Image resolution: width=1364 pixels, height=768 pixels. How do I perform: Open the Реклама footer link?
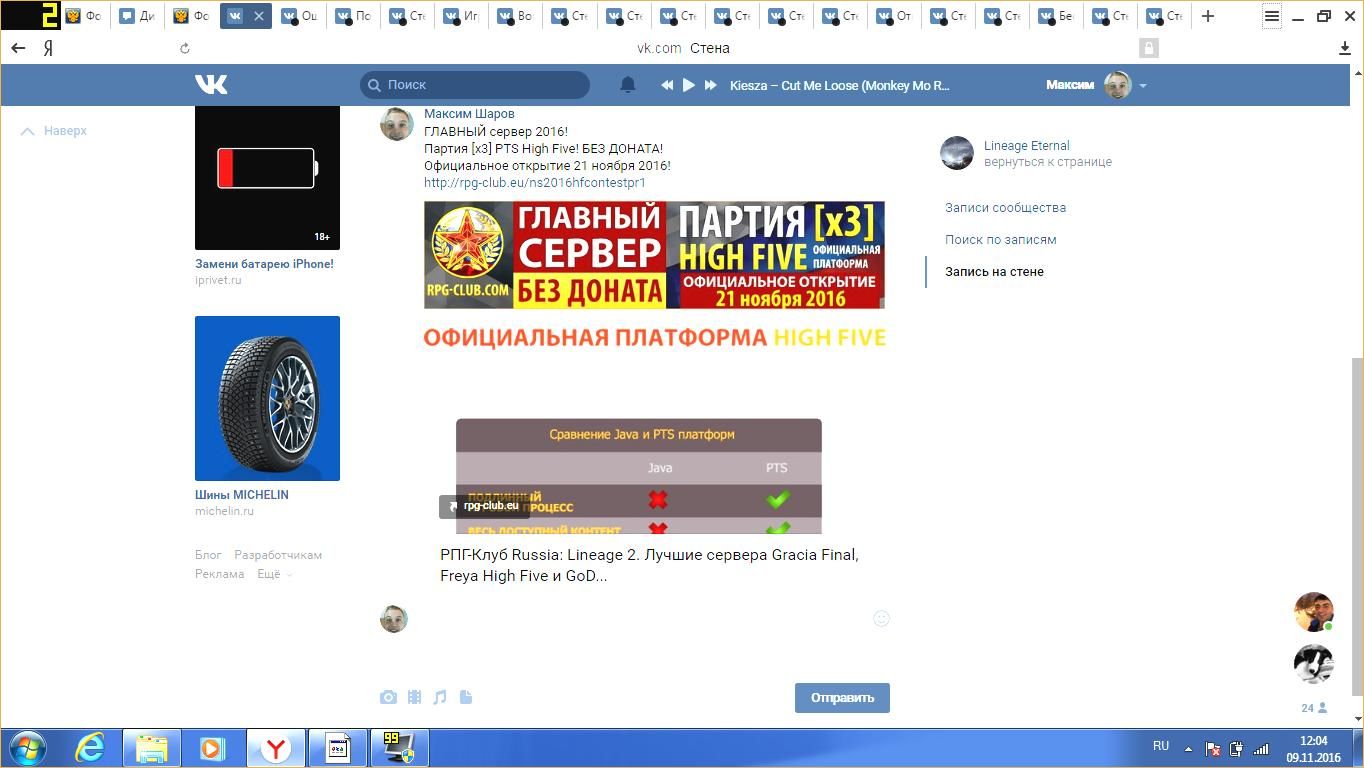[220, 574]
